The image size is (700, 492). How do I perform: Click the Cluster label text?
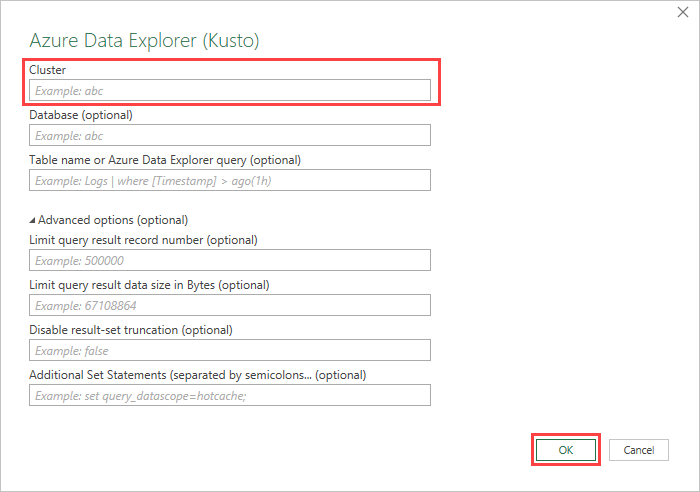click(47, 70)
